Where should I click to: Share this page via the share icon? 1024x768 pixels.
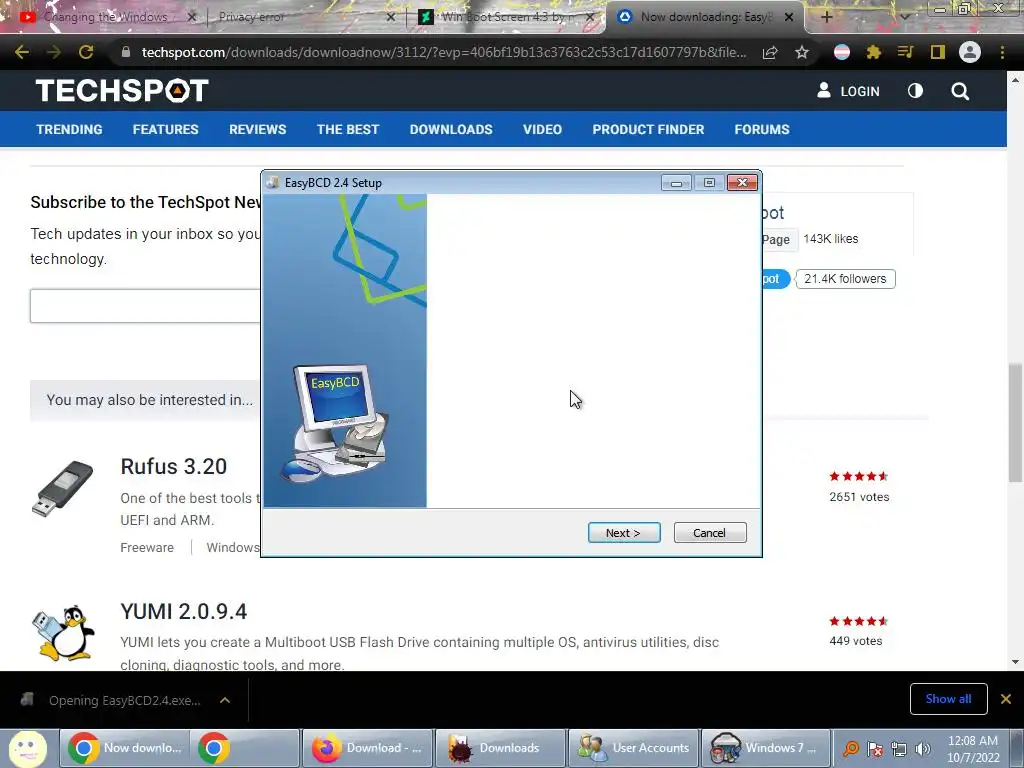pos(770,52)
